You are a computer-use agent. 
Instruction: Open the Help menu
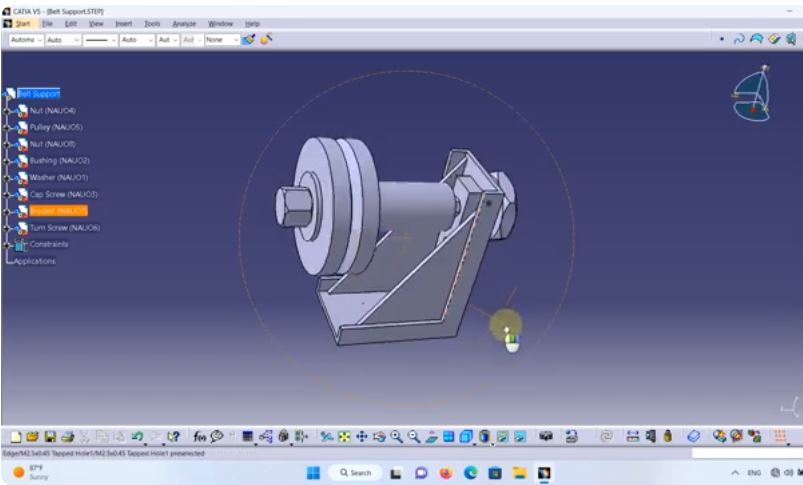point(252,24)
